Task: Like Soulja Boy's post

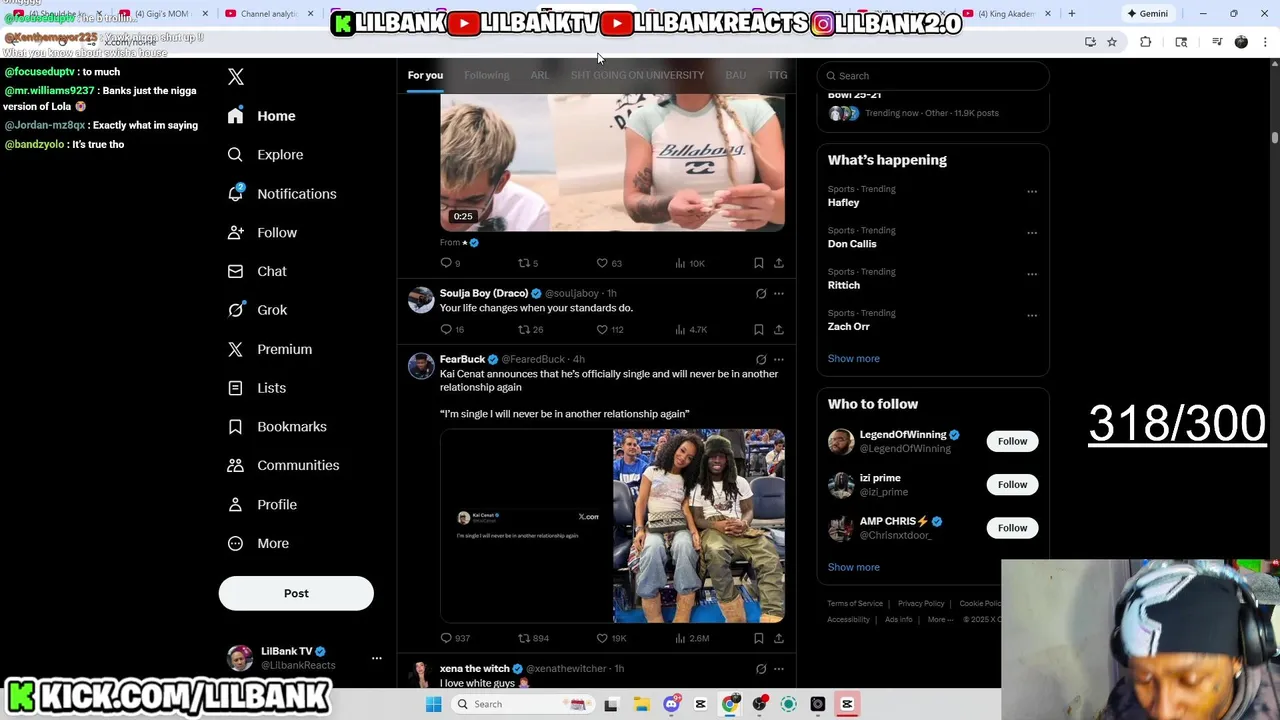Action: pyautogui.click(x=609, y=329)
